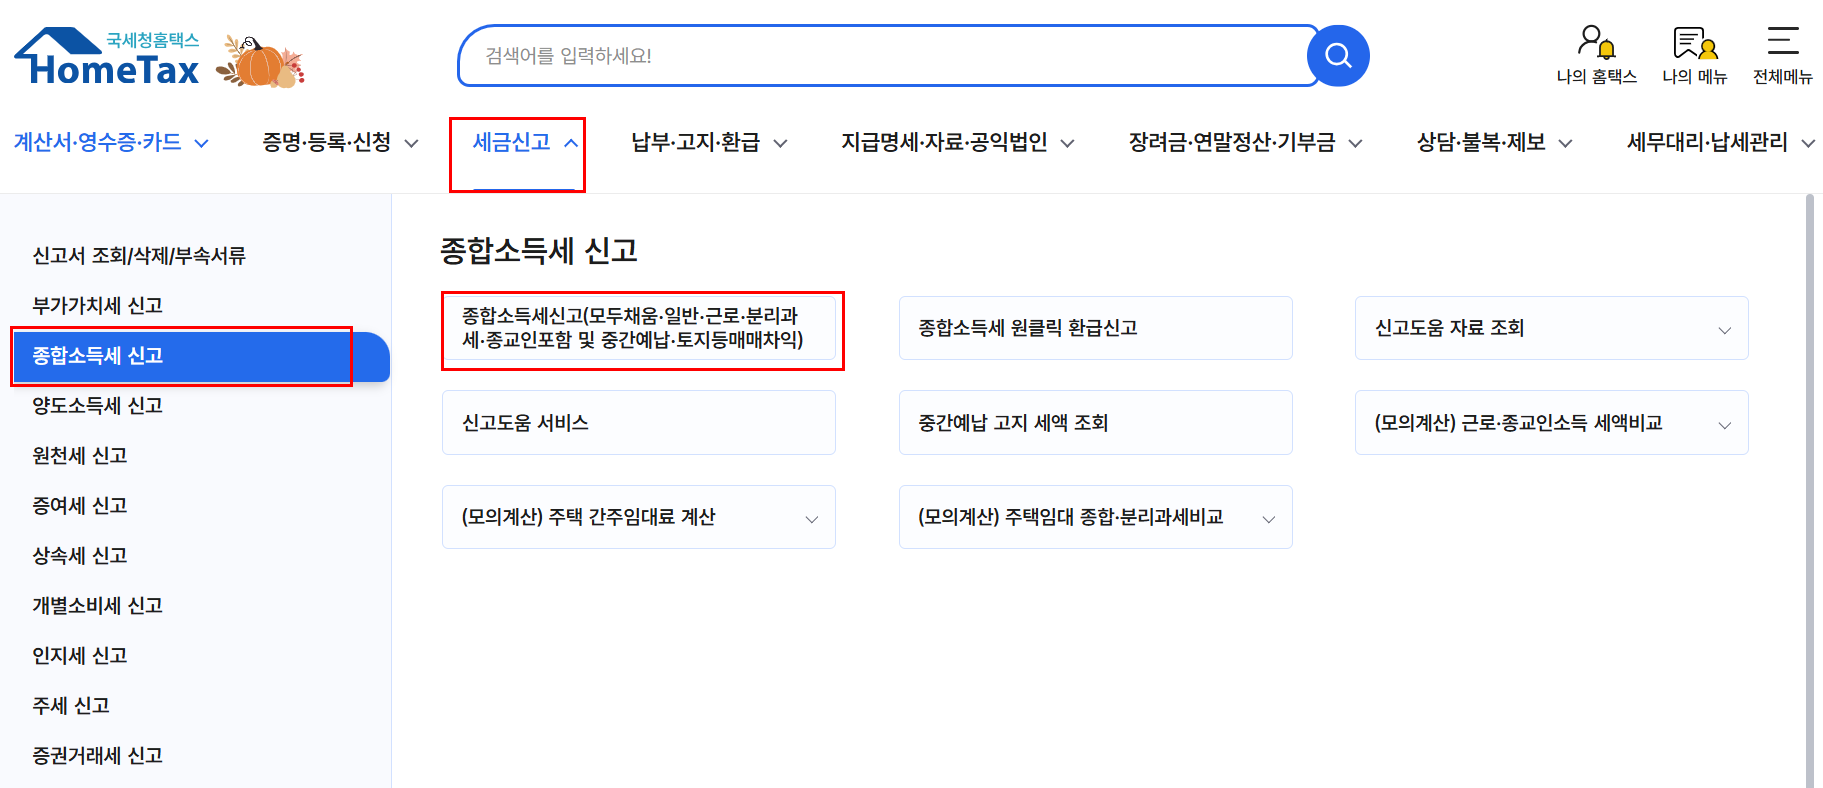The height and width of the screenshot is (788, 1823).
Task: Select 개별소비세 신고 in sidebar
Action: tap(97, 605)
